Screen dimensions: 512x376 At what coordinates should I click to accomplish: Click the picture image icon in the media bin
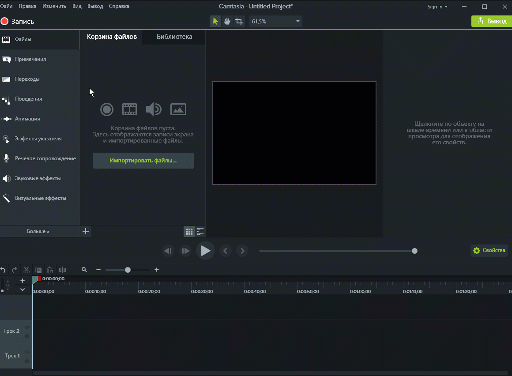178,109
